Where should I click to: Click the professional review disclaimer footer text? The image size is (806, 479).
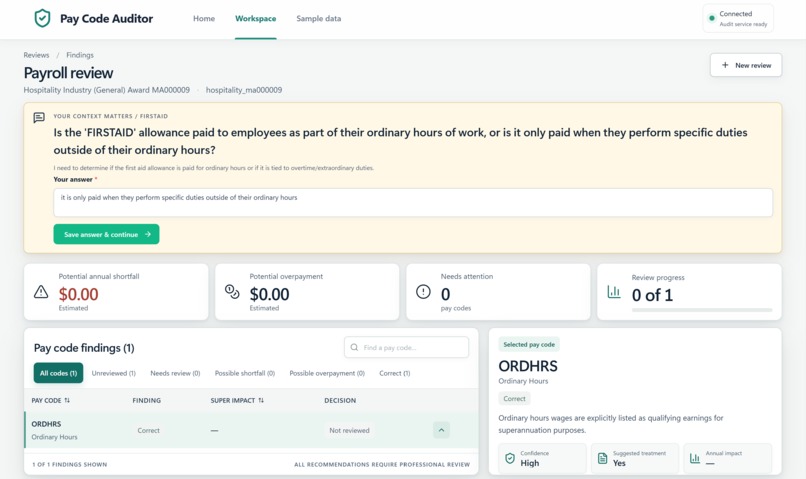(x=382, y=464)
